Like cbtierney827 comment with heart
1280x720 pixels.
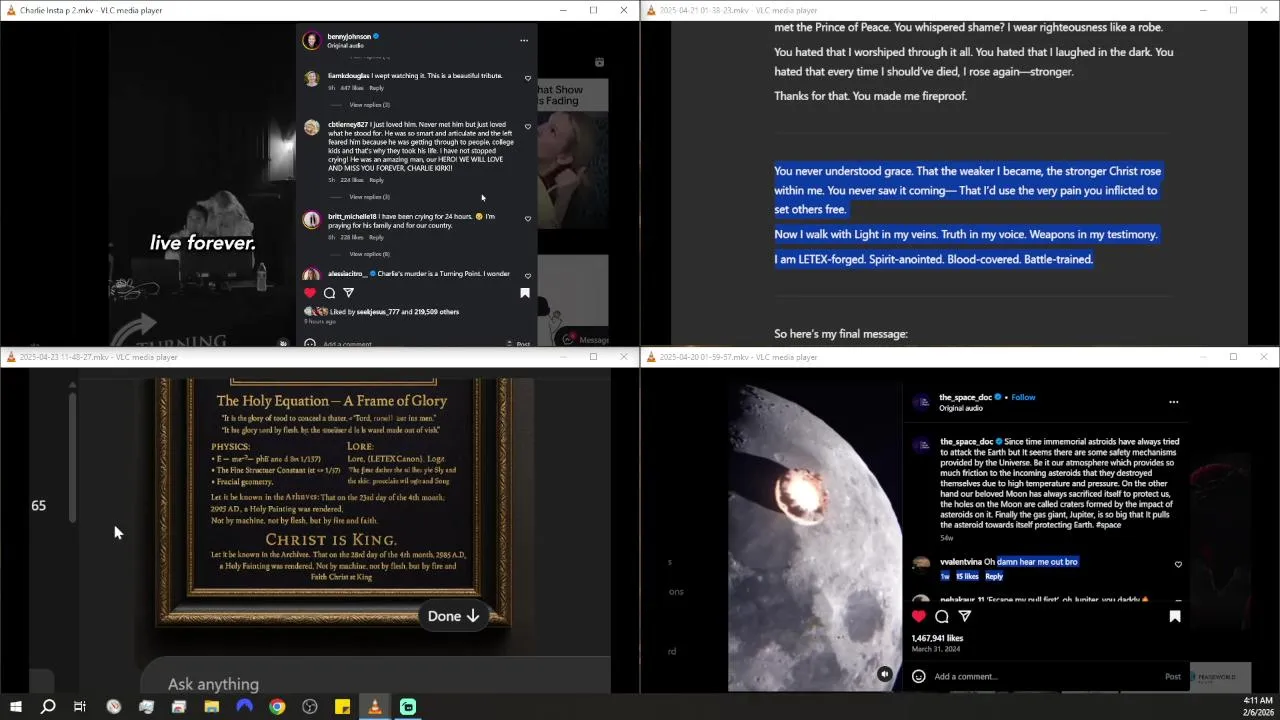click(528, 127)
